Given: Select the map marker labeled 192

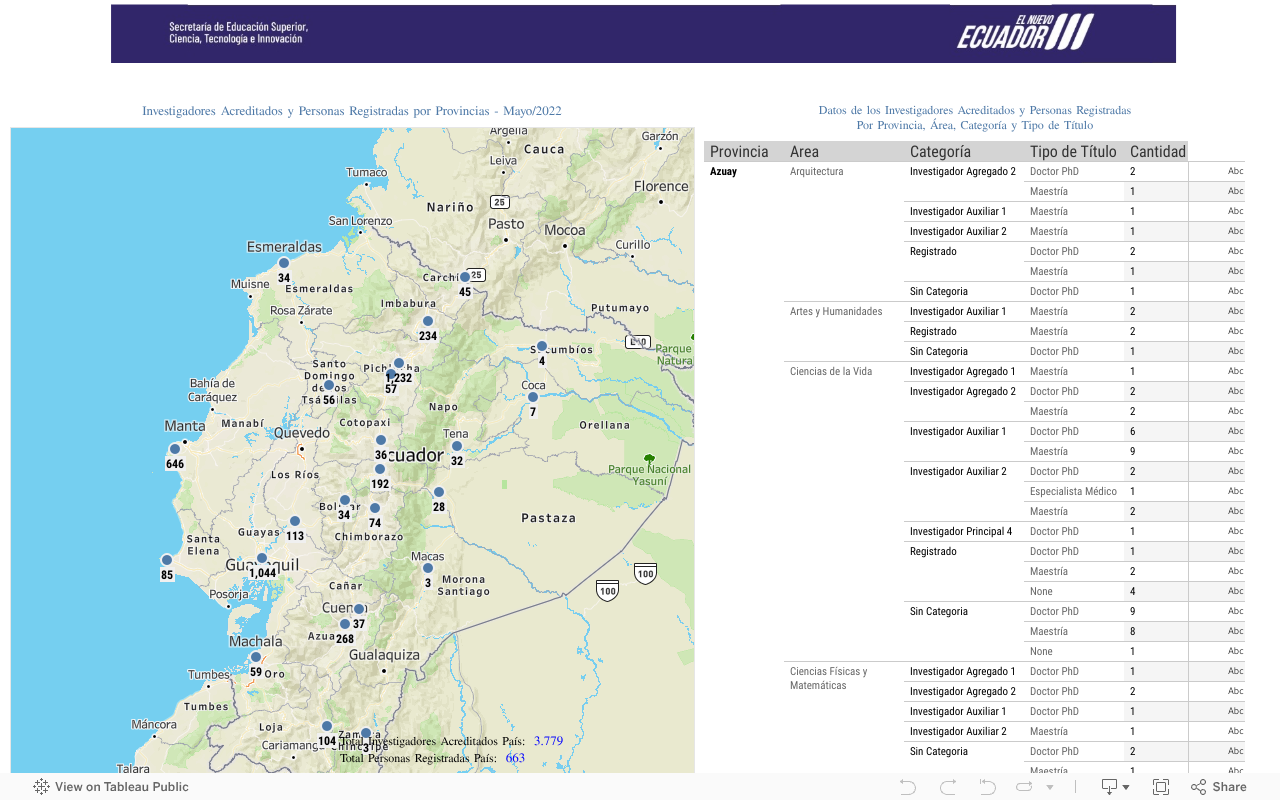Looking at the screenshot, I should click(x=380, y=469).
